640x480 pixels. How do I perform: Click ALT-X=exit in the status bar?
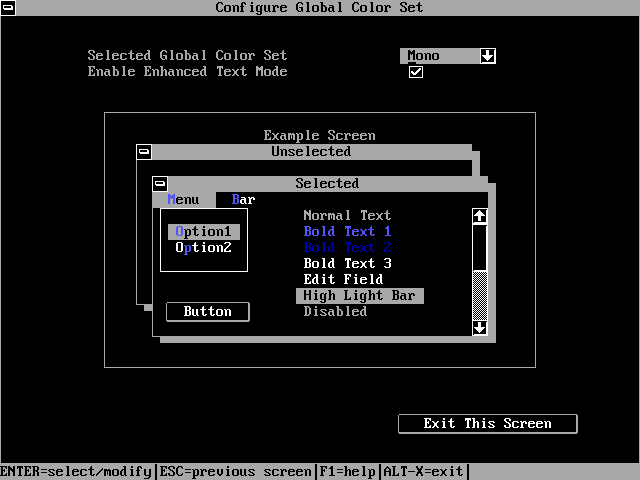(x=422, y=472)
